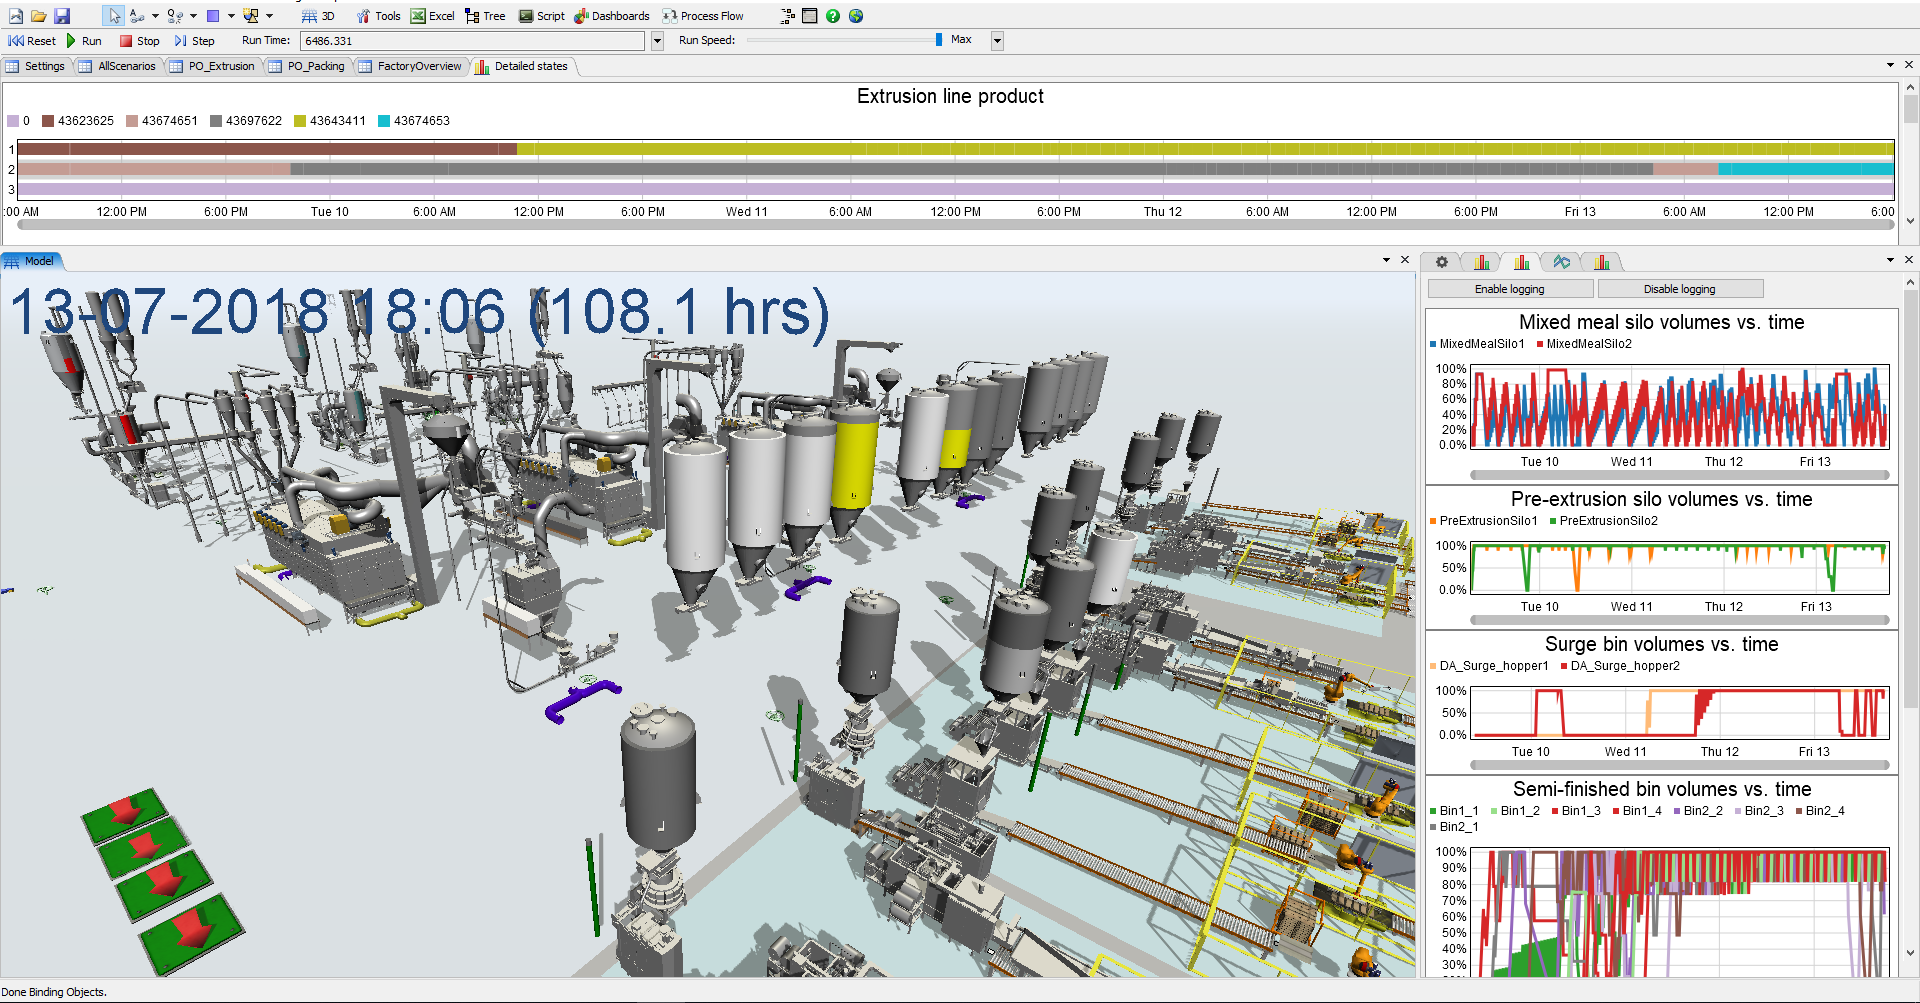
Task: Click the top green arrow pad in 3D model
Action: [126, 814]
